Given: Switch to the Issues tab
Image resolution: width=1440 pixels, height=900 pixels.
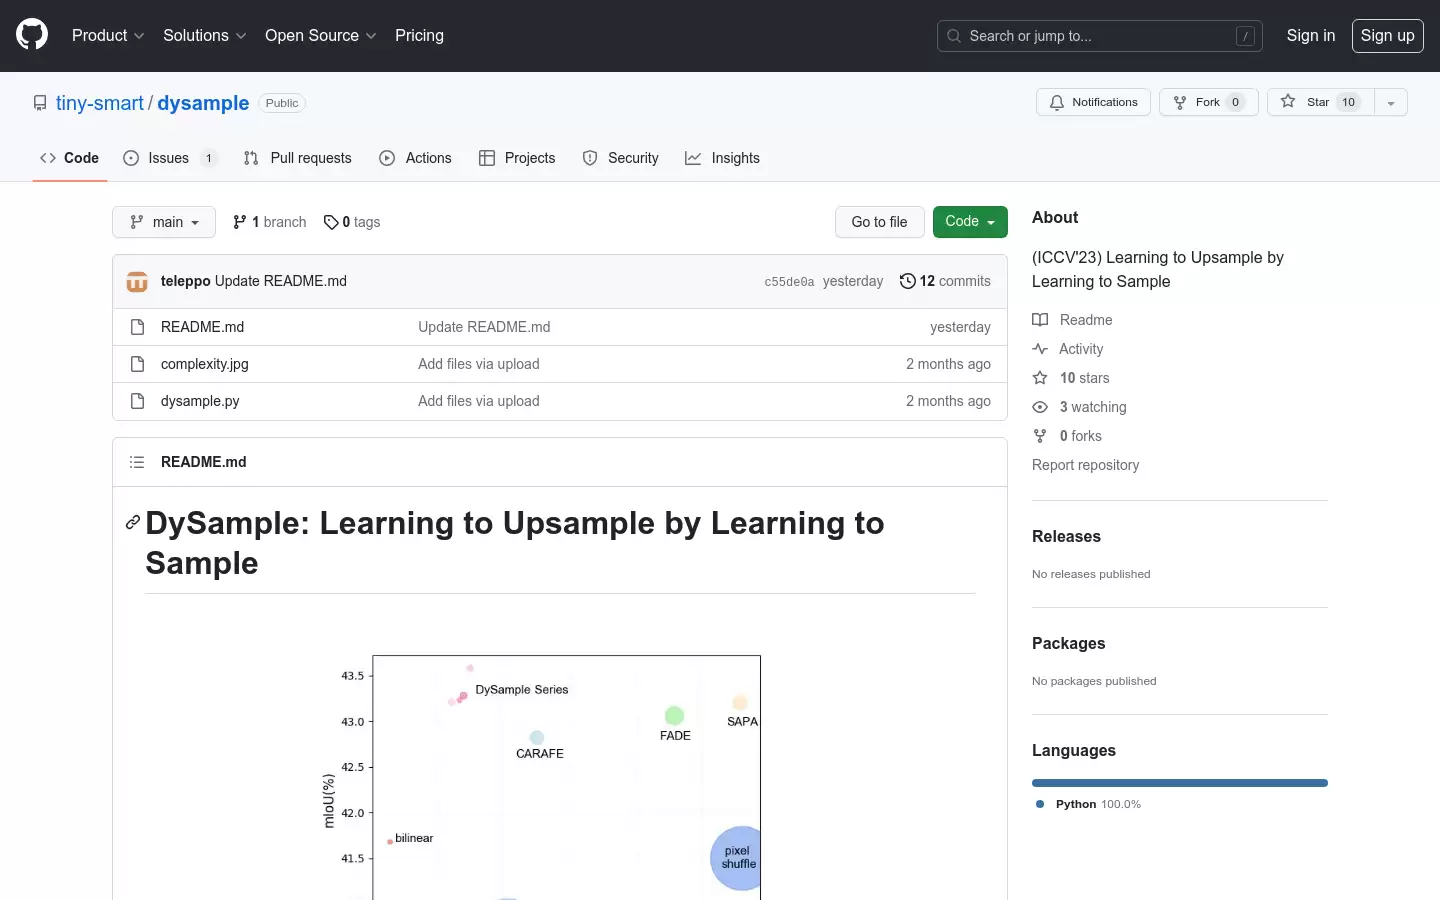Looking at the screenshot, I should [169, 158].
